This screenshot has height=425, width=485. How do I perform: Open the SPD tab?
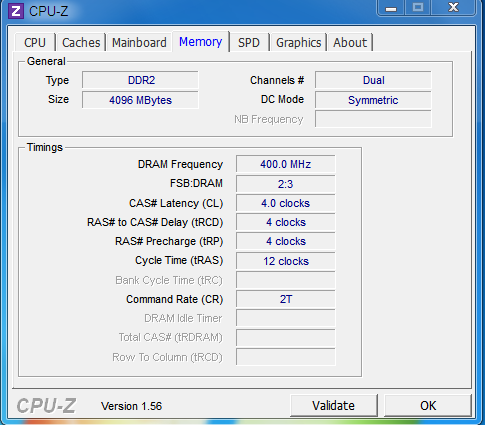click(249, 43)
